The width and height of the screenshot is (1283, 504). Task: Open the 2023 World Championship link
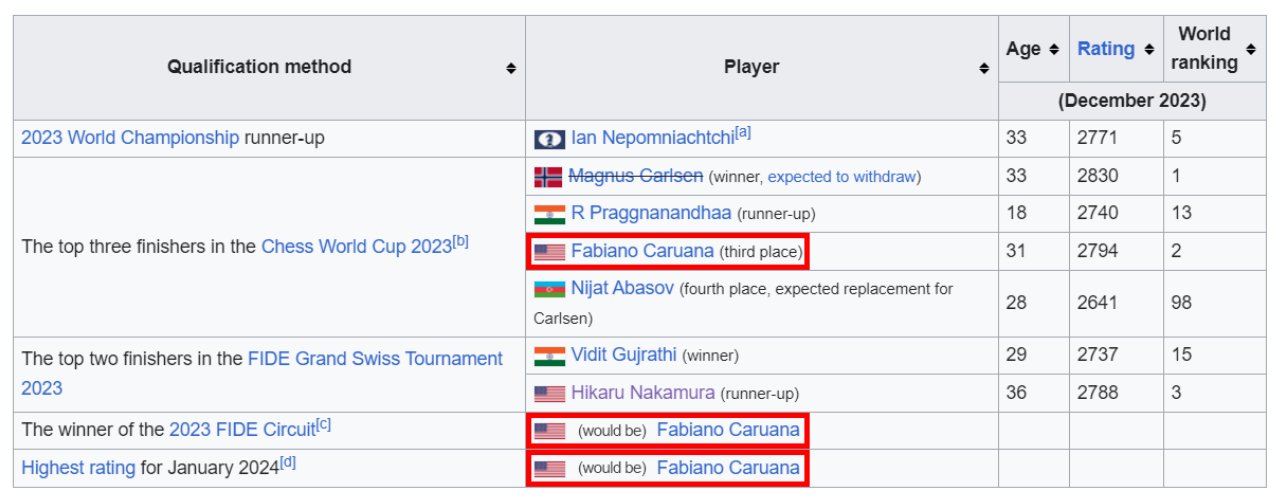130,138
